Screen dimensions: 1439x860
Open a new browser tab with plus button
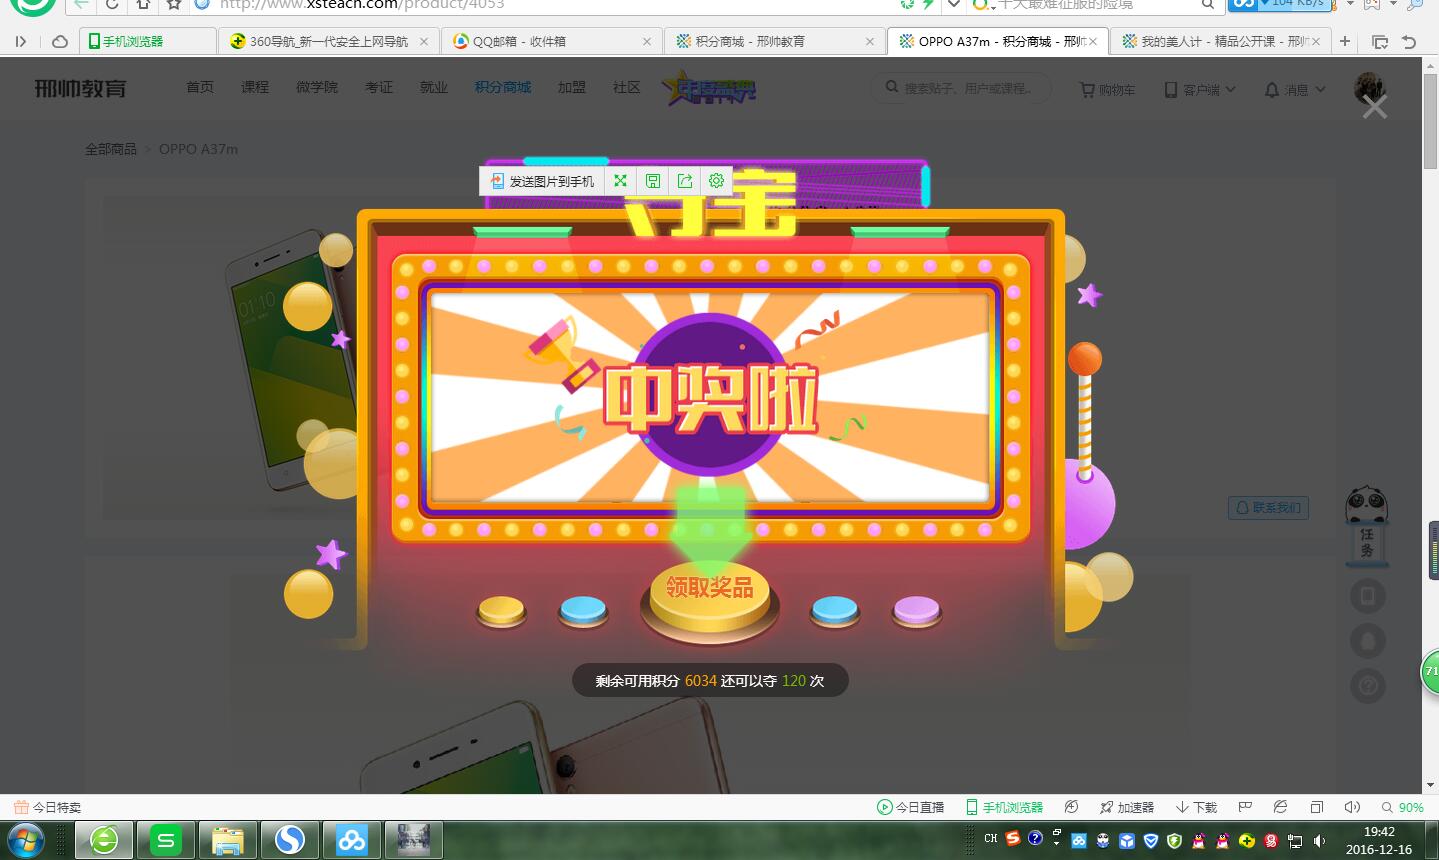click(1345, 41)
